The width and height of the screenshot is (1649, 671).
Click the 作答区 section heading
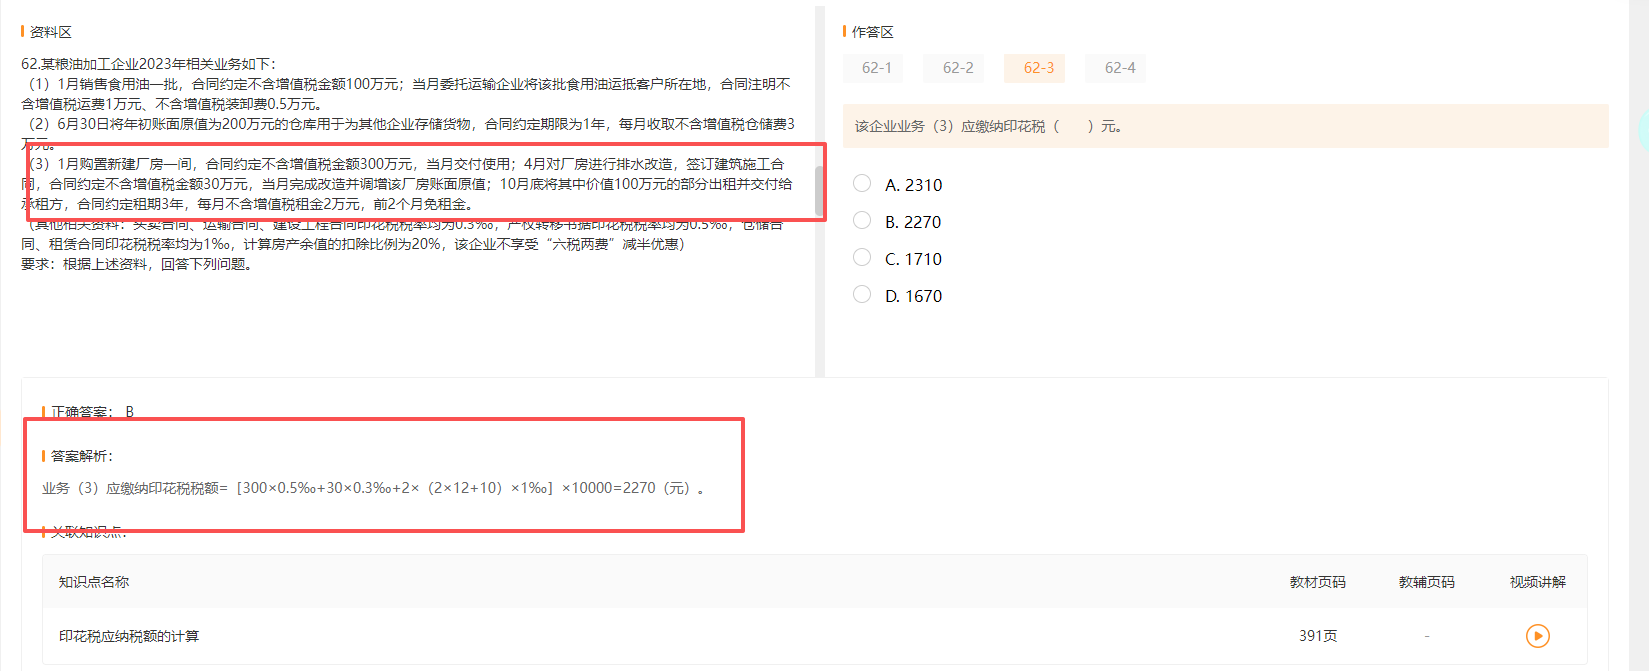pos(872,32)
